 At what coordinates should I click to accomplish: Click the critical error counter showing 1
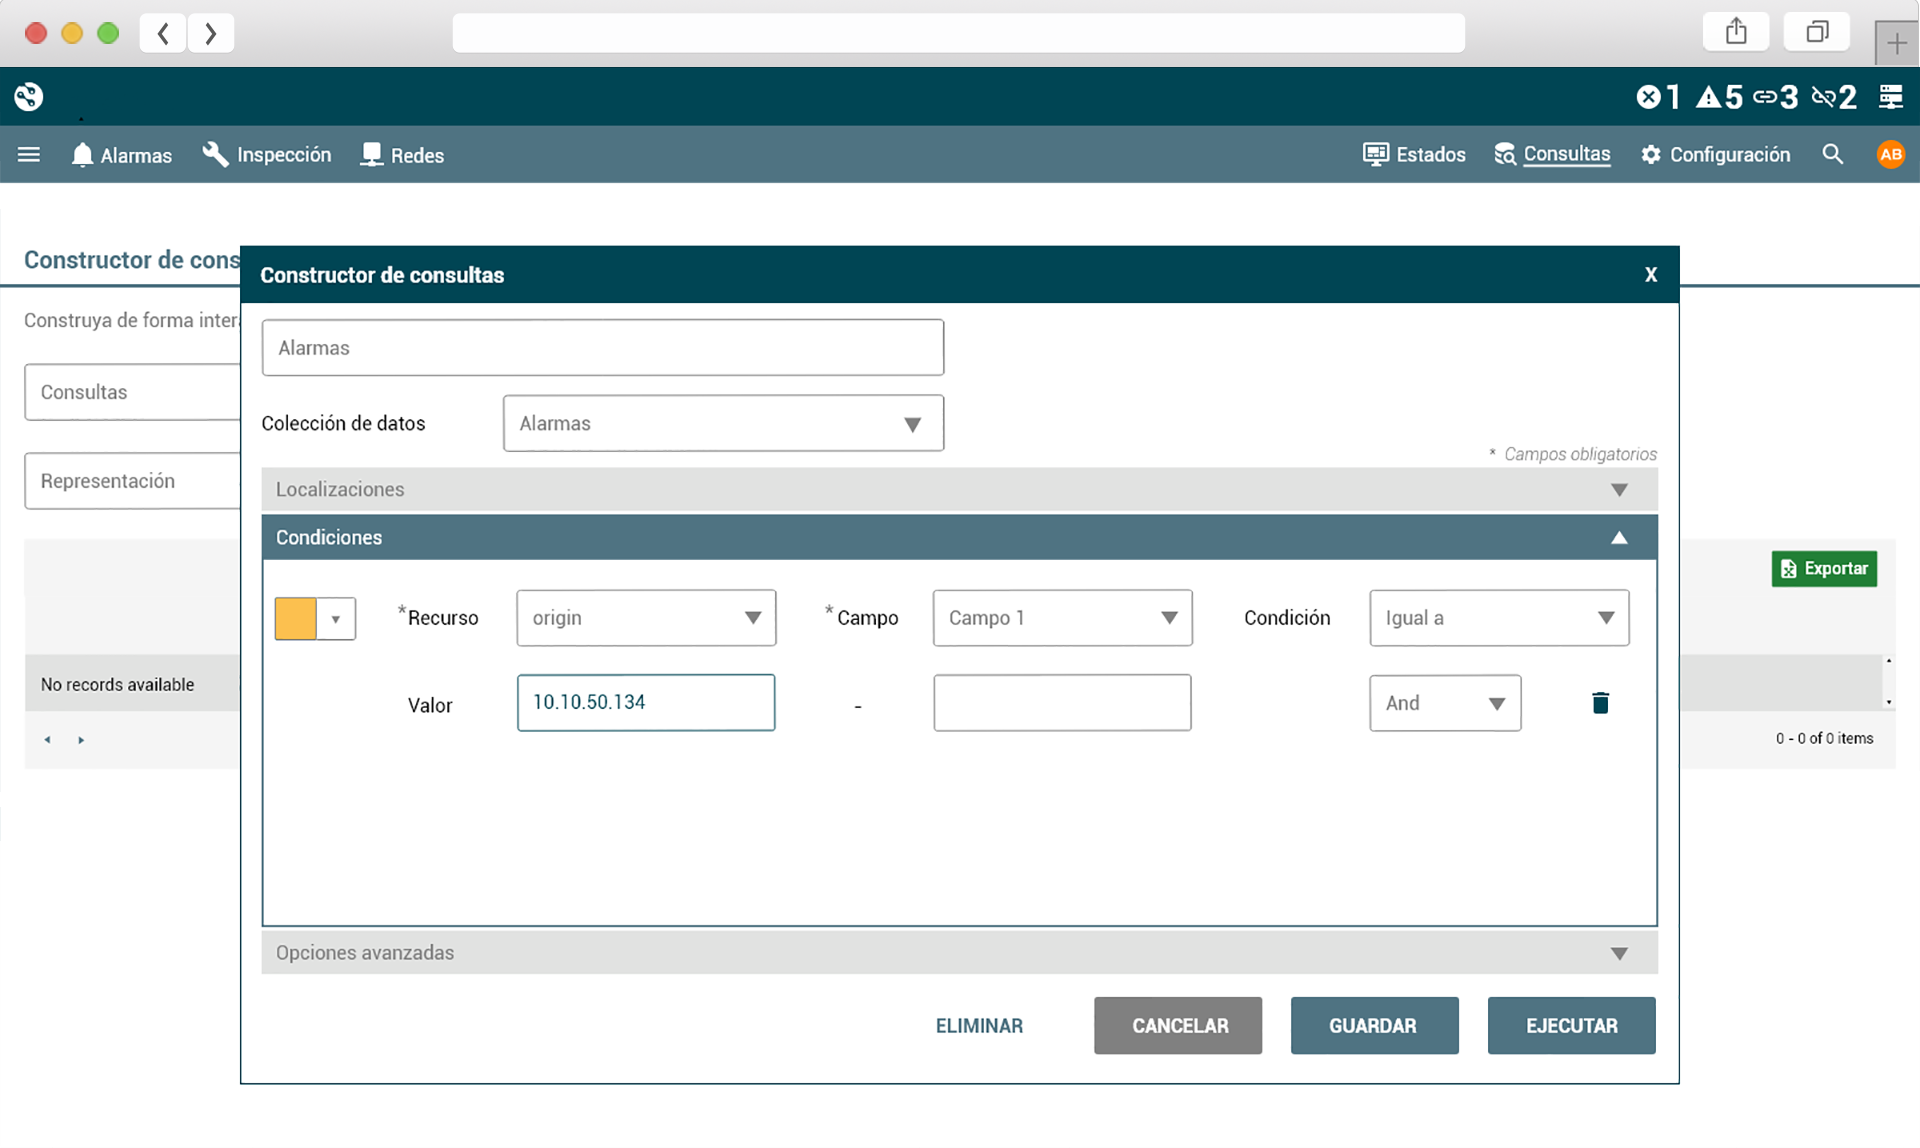tap(1658, 97)
